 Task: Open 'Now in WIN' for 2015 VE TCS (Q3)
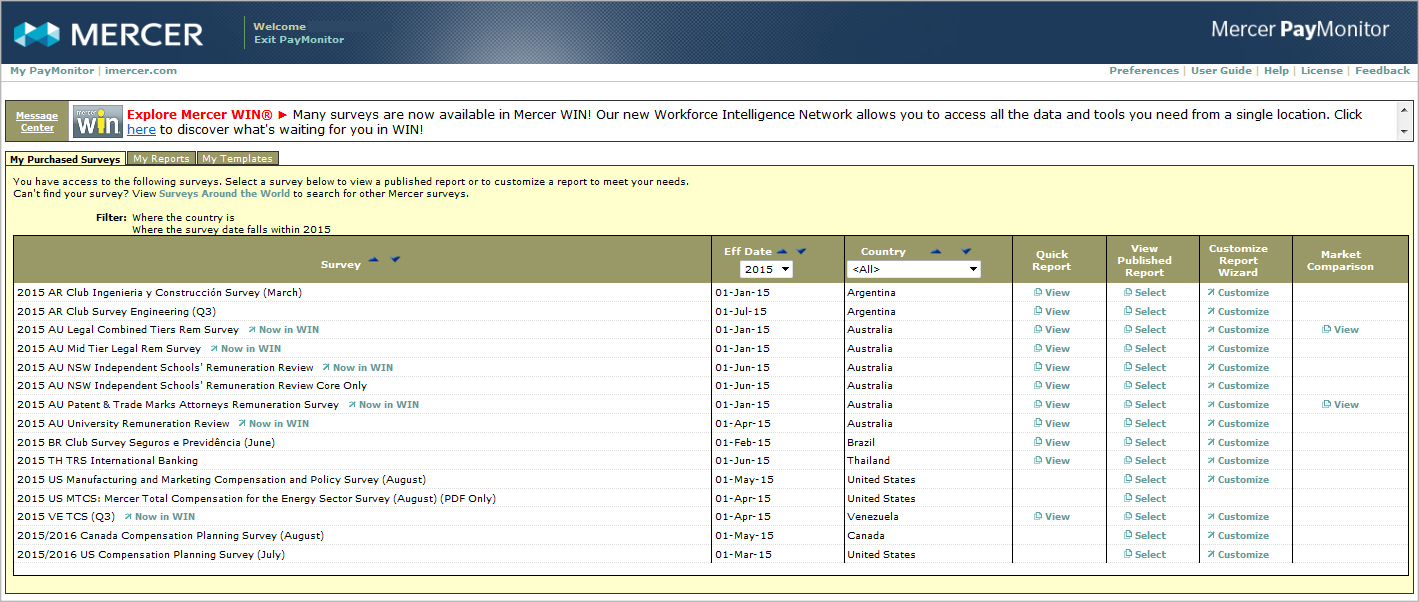click(x=159, y=517)
